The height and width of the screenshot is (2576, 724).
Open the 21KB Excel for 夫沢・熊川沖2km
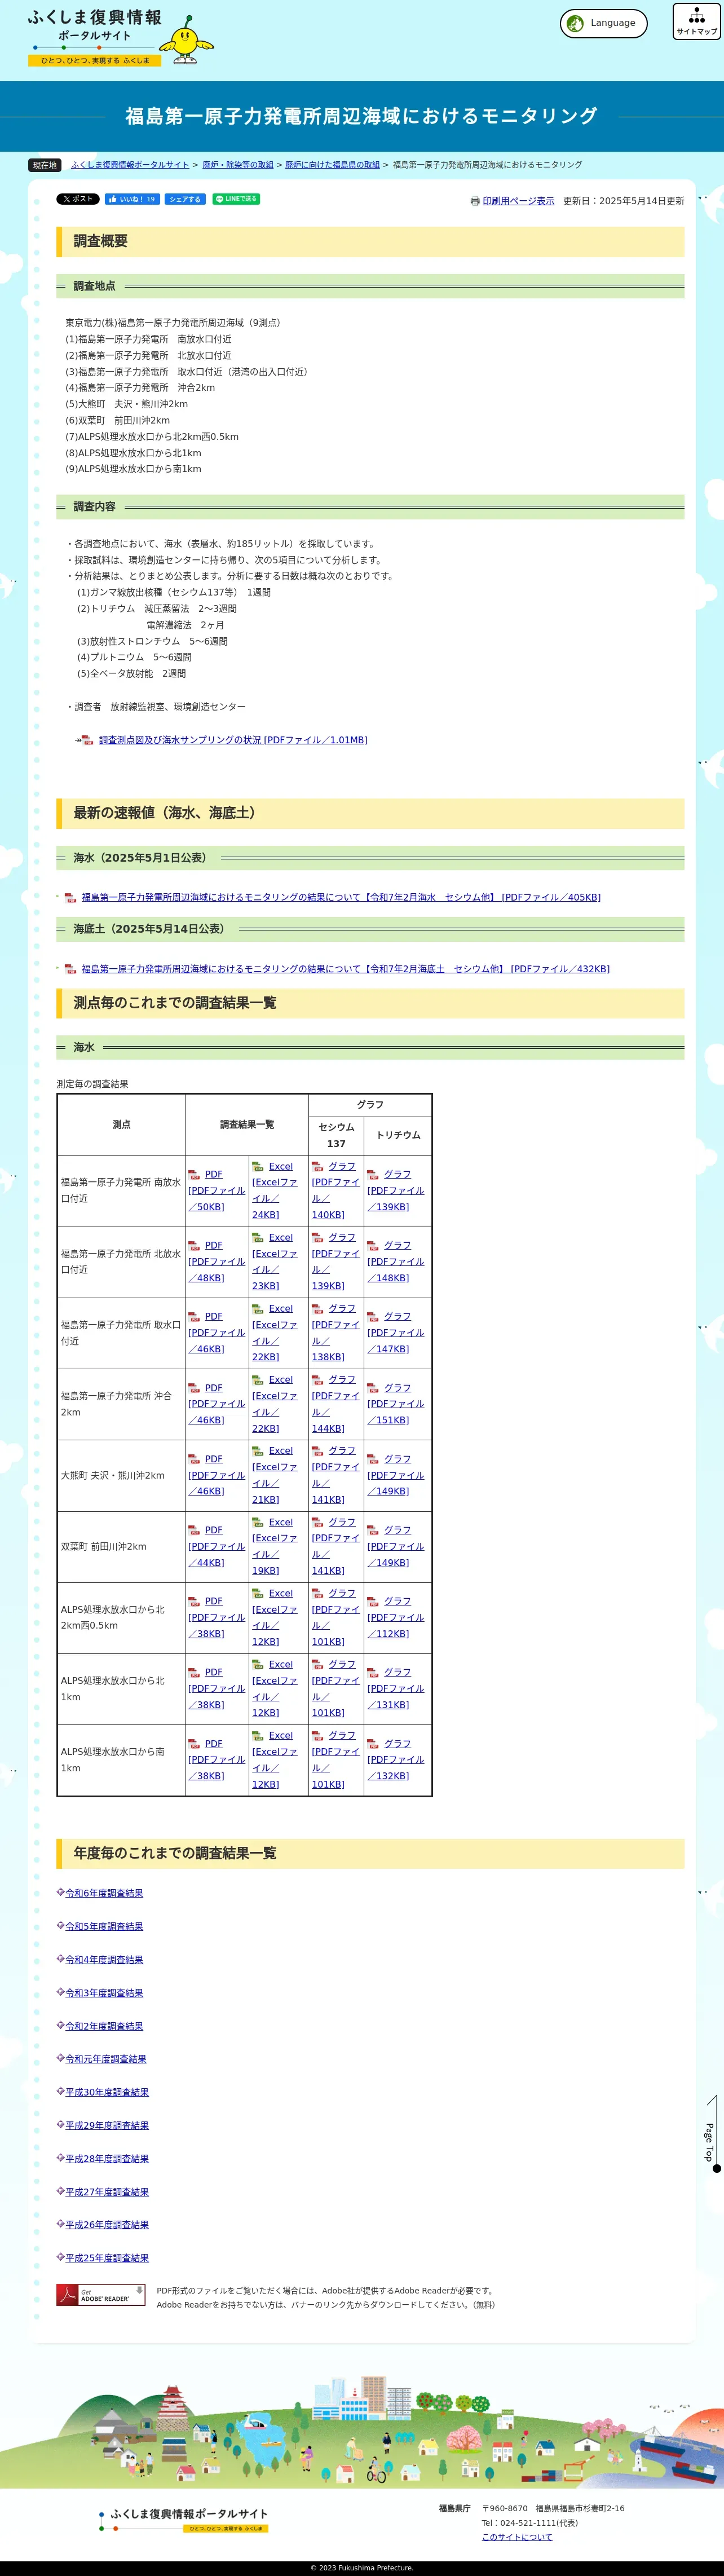(274, 1475)
